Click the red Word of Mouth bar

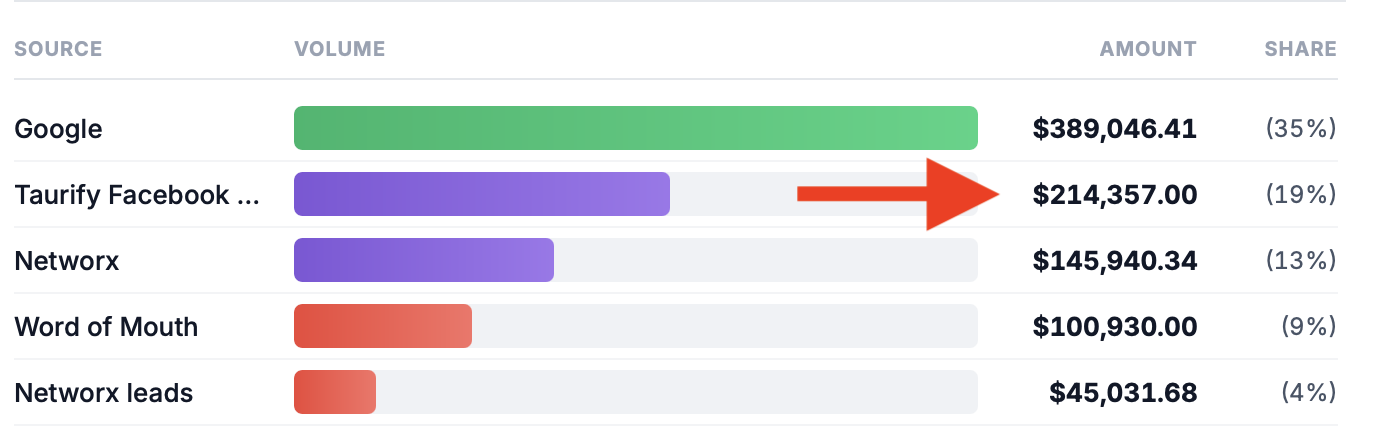(382, 326)
